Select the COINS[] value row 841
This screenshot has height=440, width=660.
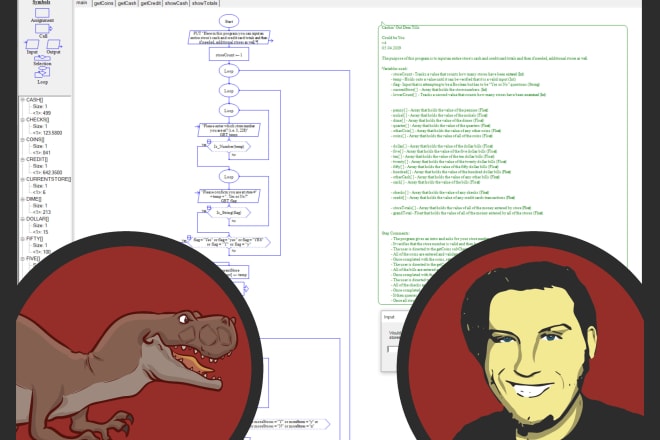(x=42, y=153)
